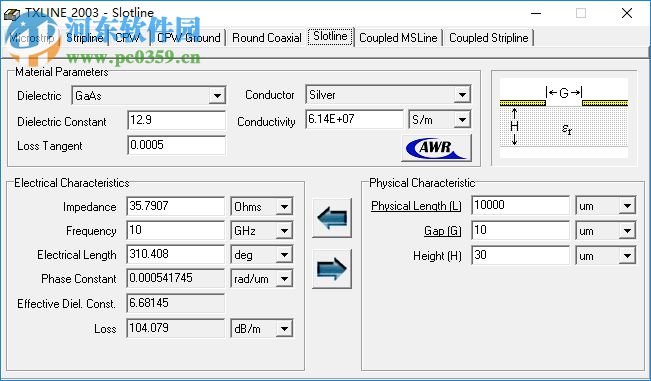Click the Loss Tangent field
This screenshot has height=381, width=651.
point(176,145)
